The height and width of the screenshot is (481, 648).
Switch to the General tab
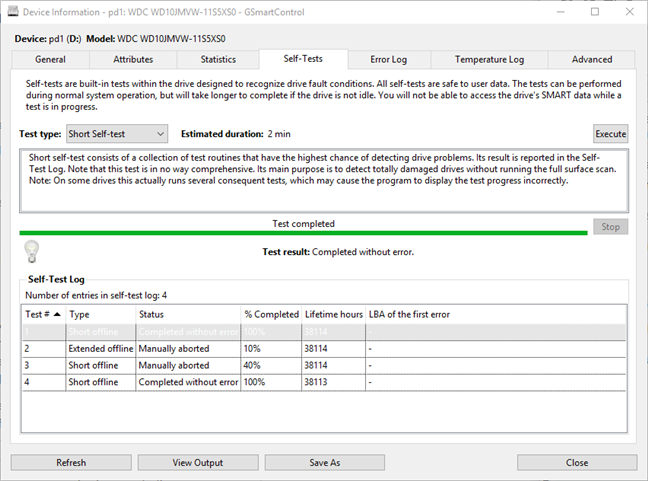click(x=50, y=60)
